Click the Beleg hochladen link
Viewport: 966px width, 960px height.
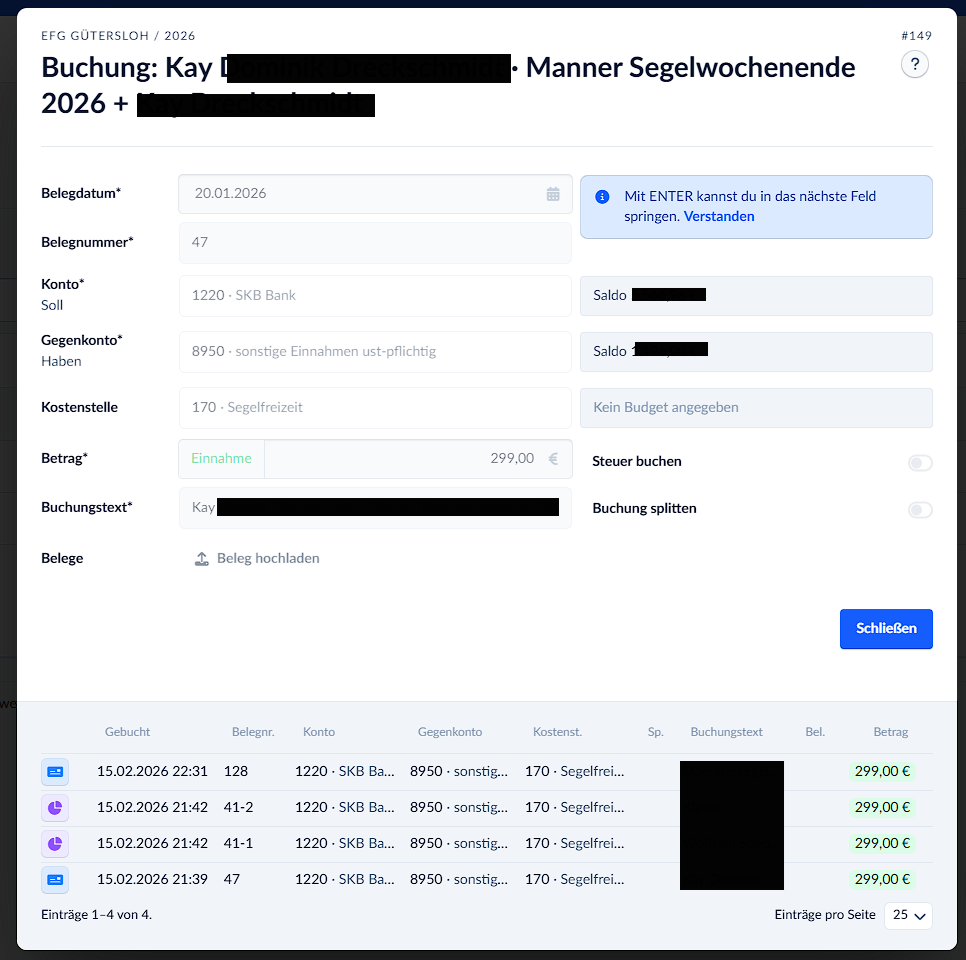tap(268, 559)
